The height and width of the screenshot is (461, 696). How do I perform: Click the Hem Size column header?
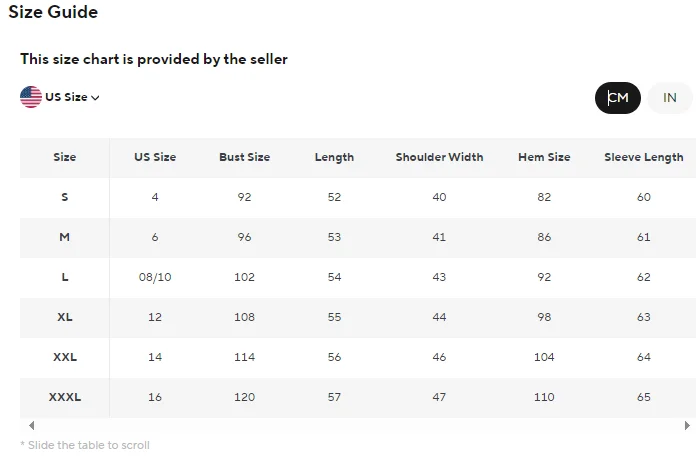[544, 157]
